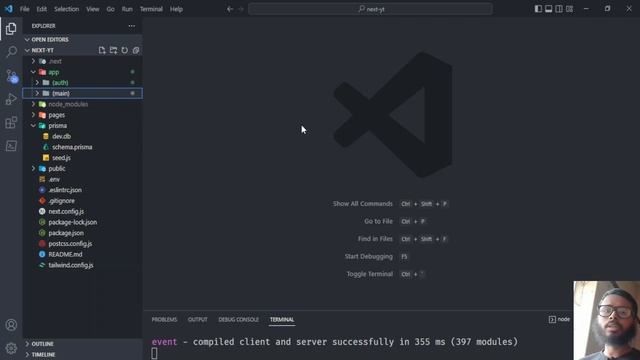This screenshot has width=640, height=360.
Task: Click New File icon in NEXT-YT header
Action: click(x=102, y=50)
